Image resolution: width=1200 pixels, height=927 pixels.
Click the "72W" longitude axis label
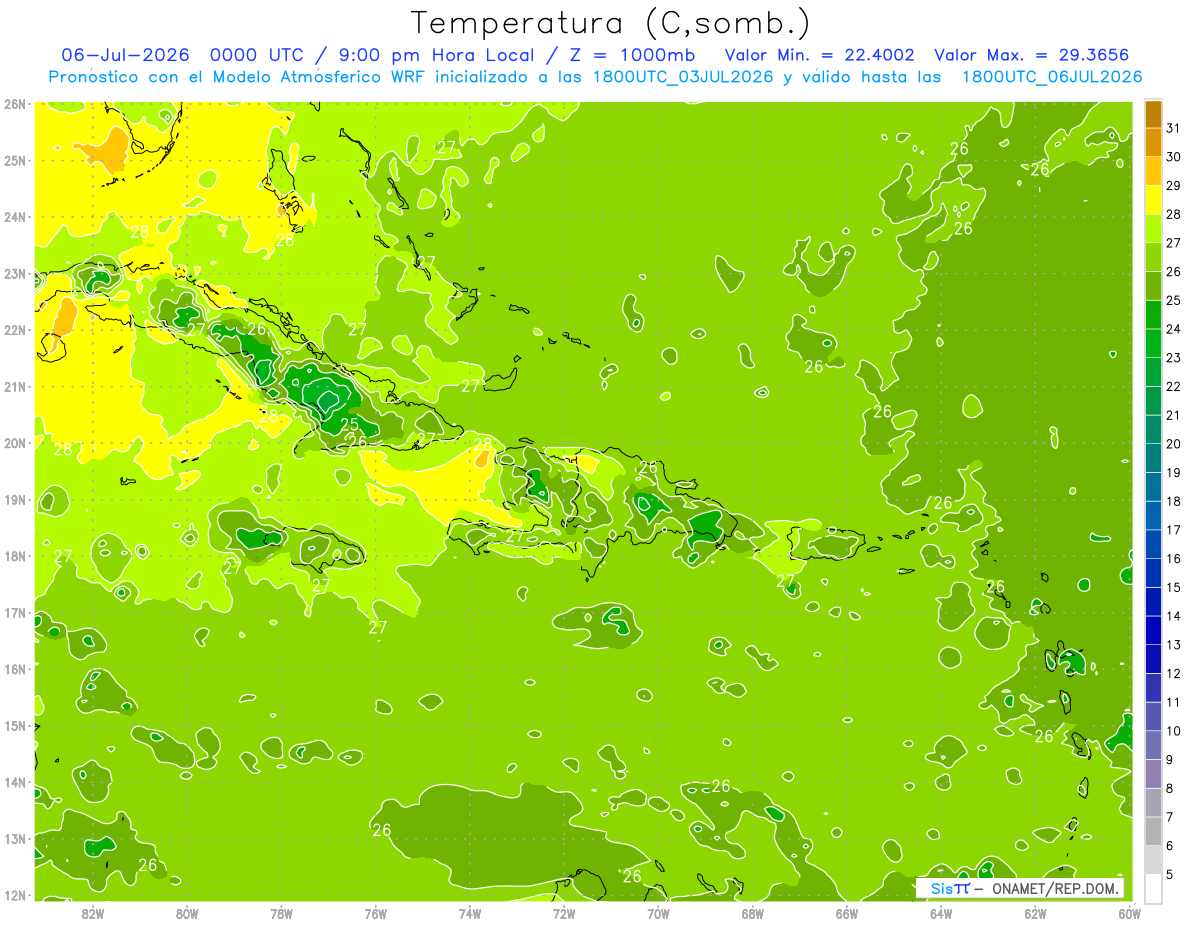[564, 912]
